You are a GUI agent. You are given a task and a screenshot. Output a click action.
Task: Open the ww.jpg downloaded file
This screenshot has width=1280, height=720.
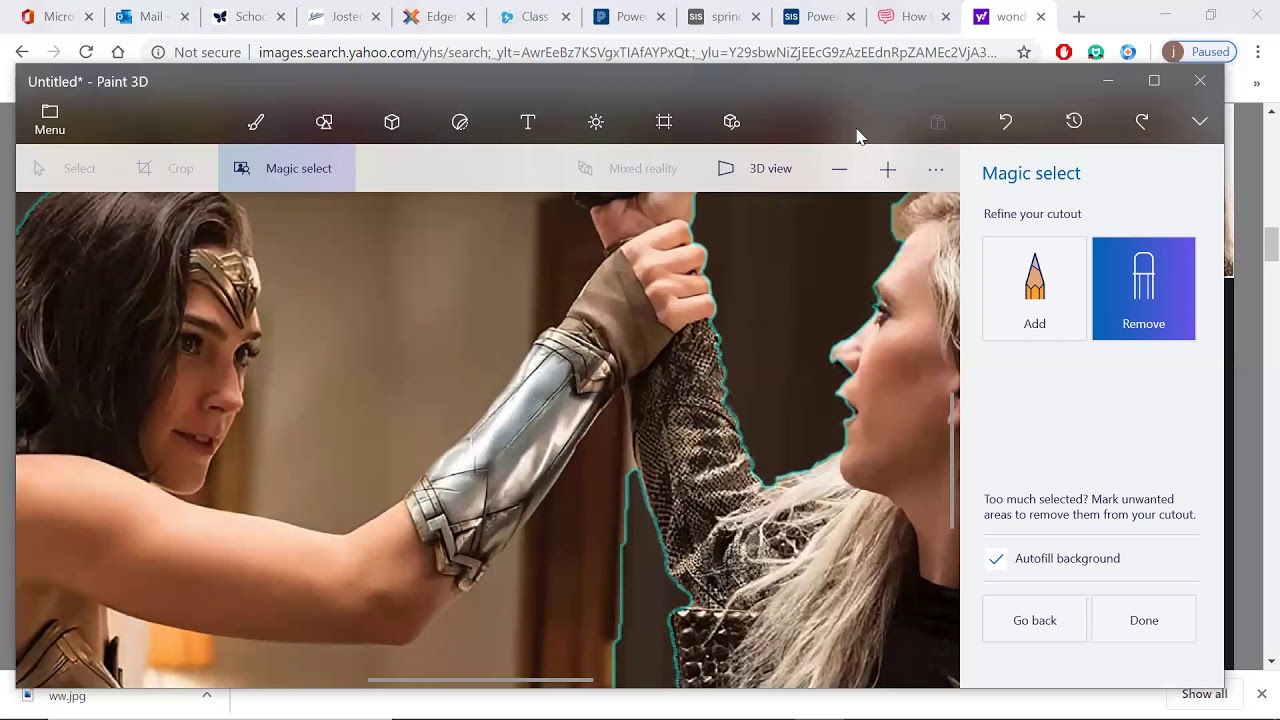pos(67,696)
